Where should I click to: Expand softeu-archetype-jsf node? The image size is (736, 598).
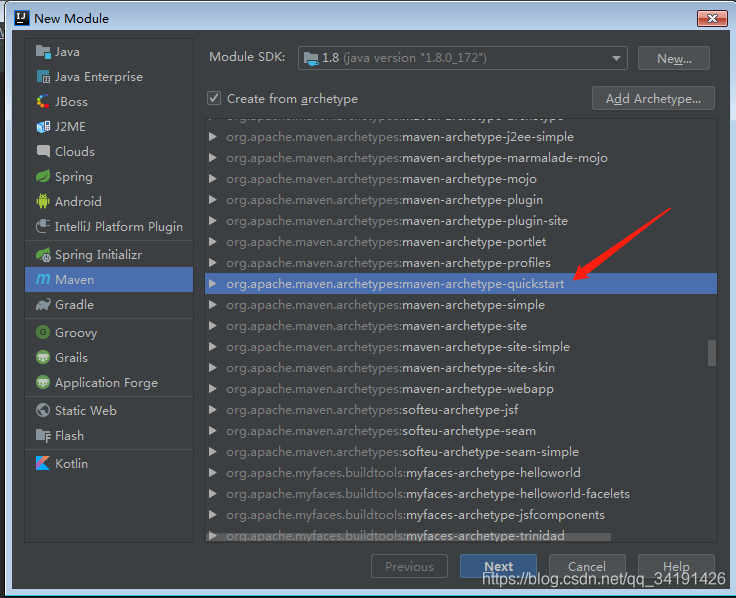[213, 410]
